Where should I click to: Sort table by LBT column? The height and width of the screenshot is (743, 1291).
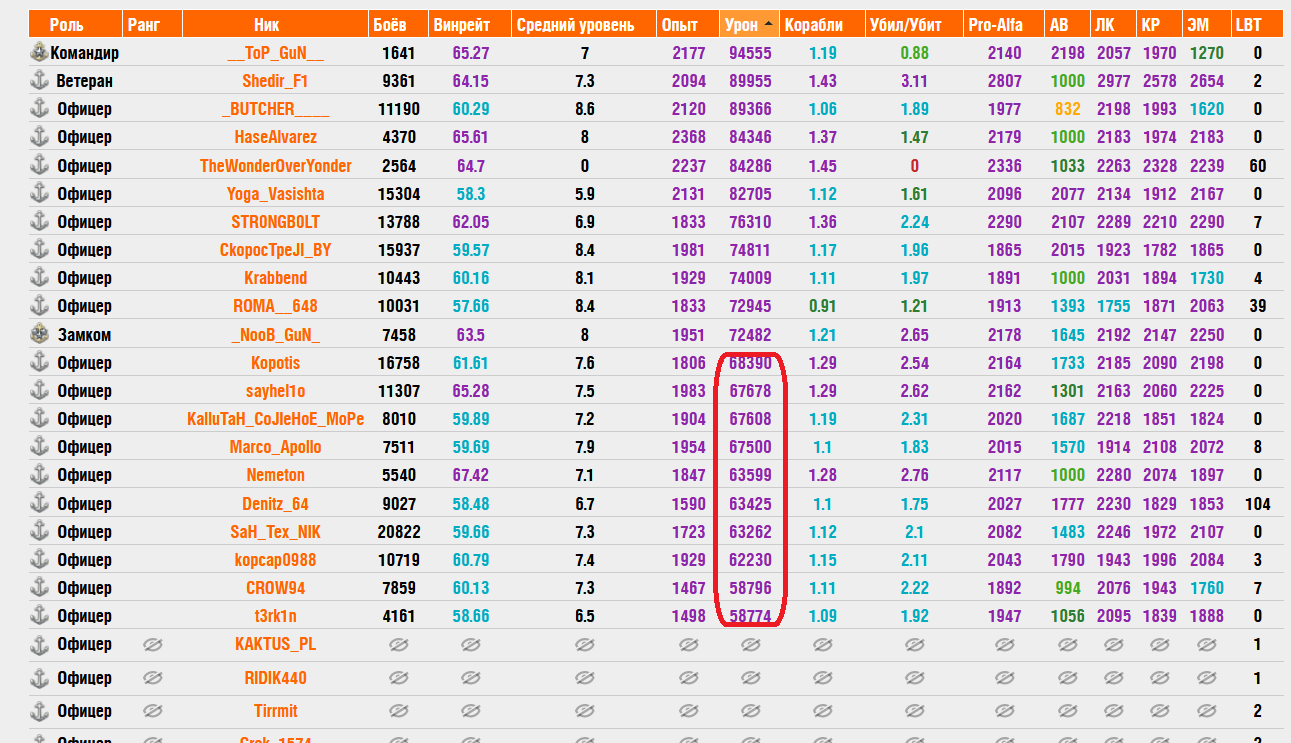tap(1256, 25)
